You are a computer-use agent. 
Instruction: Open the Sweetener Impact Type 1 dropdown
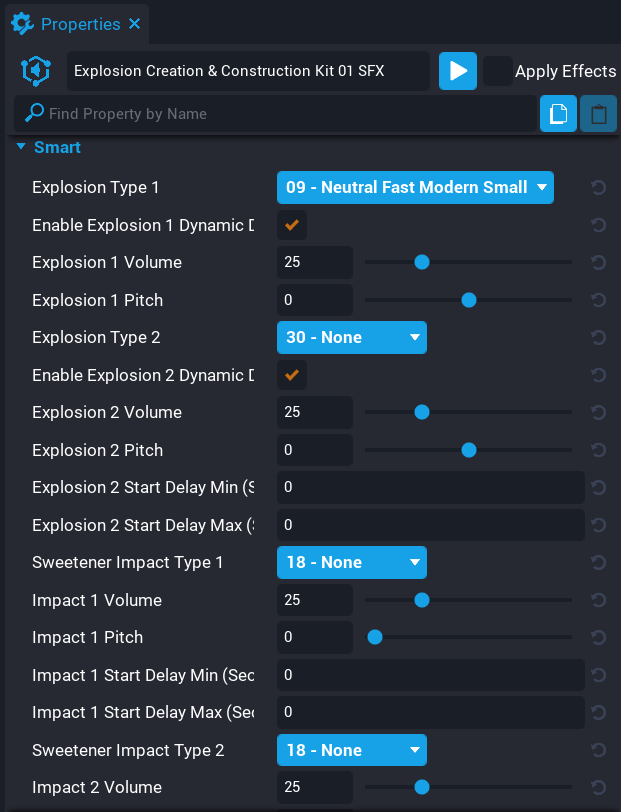tap(352, 562)
